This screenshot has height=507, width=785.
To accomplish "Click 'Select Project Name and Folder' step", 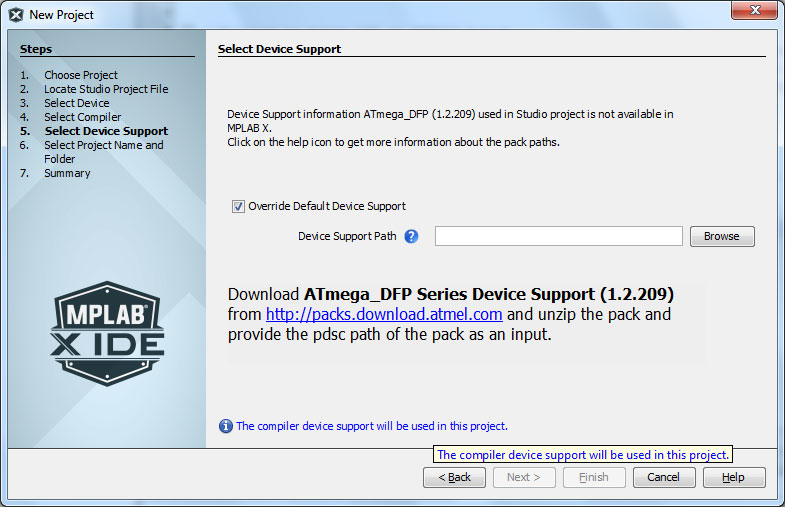I will pos(104,152).
